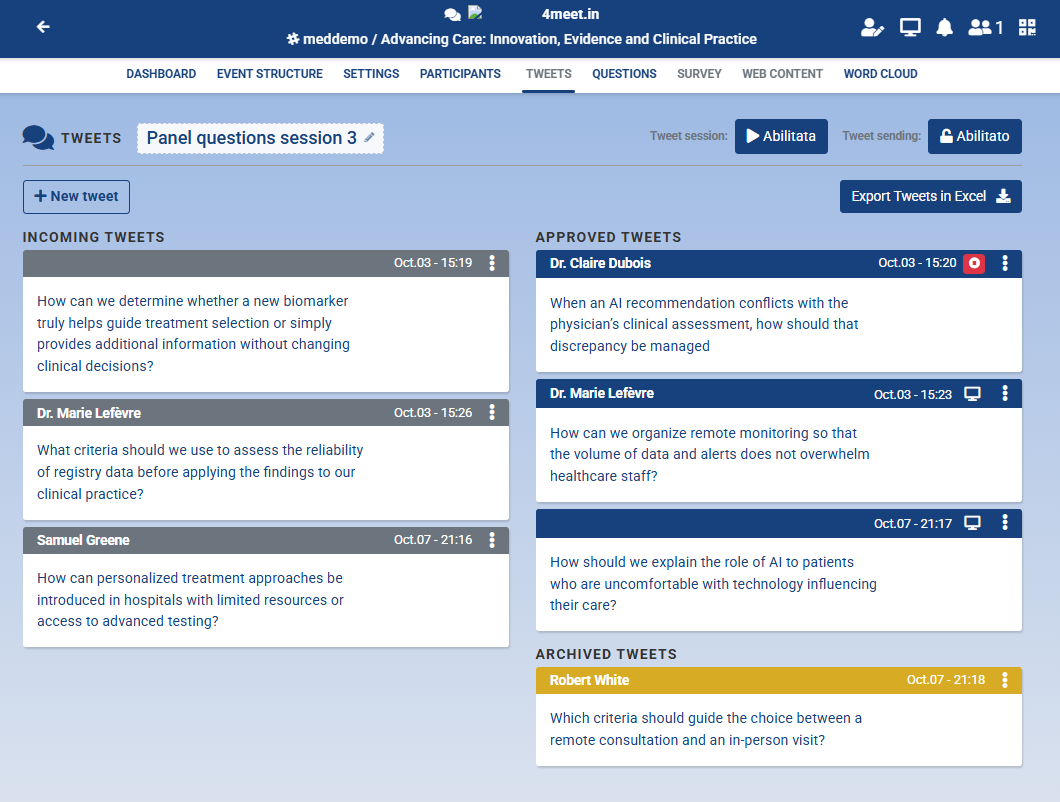The image size is (1060, 802).
Task: Open the QR code grid icon
Action: [x=1028, y=27]
